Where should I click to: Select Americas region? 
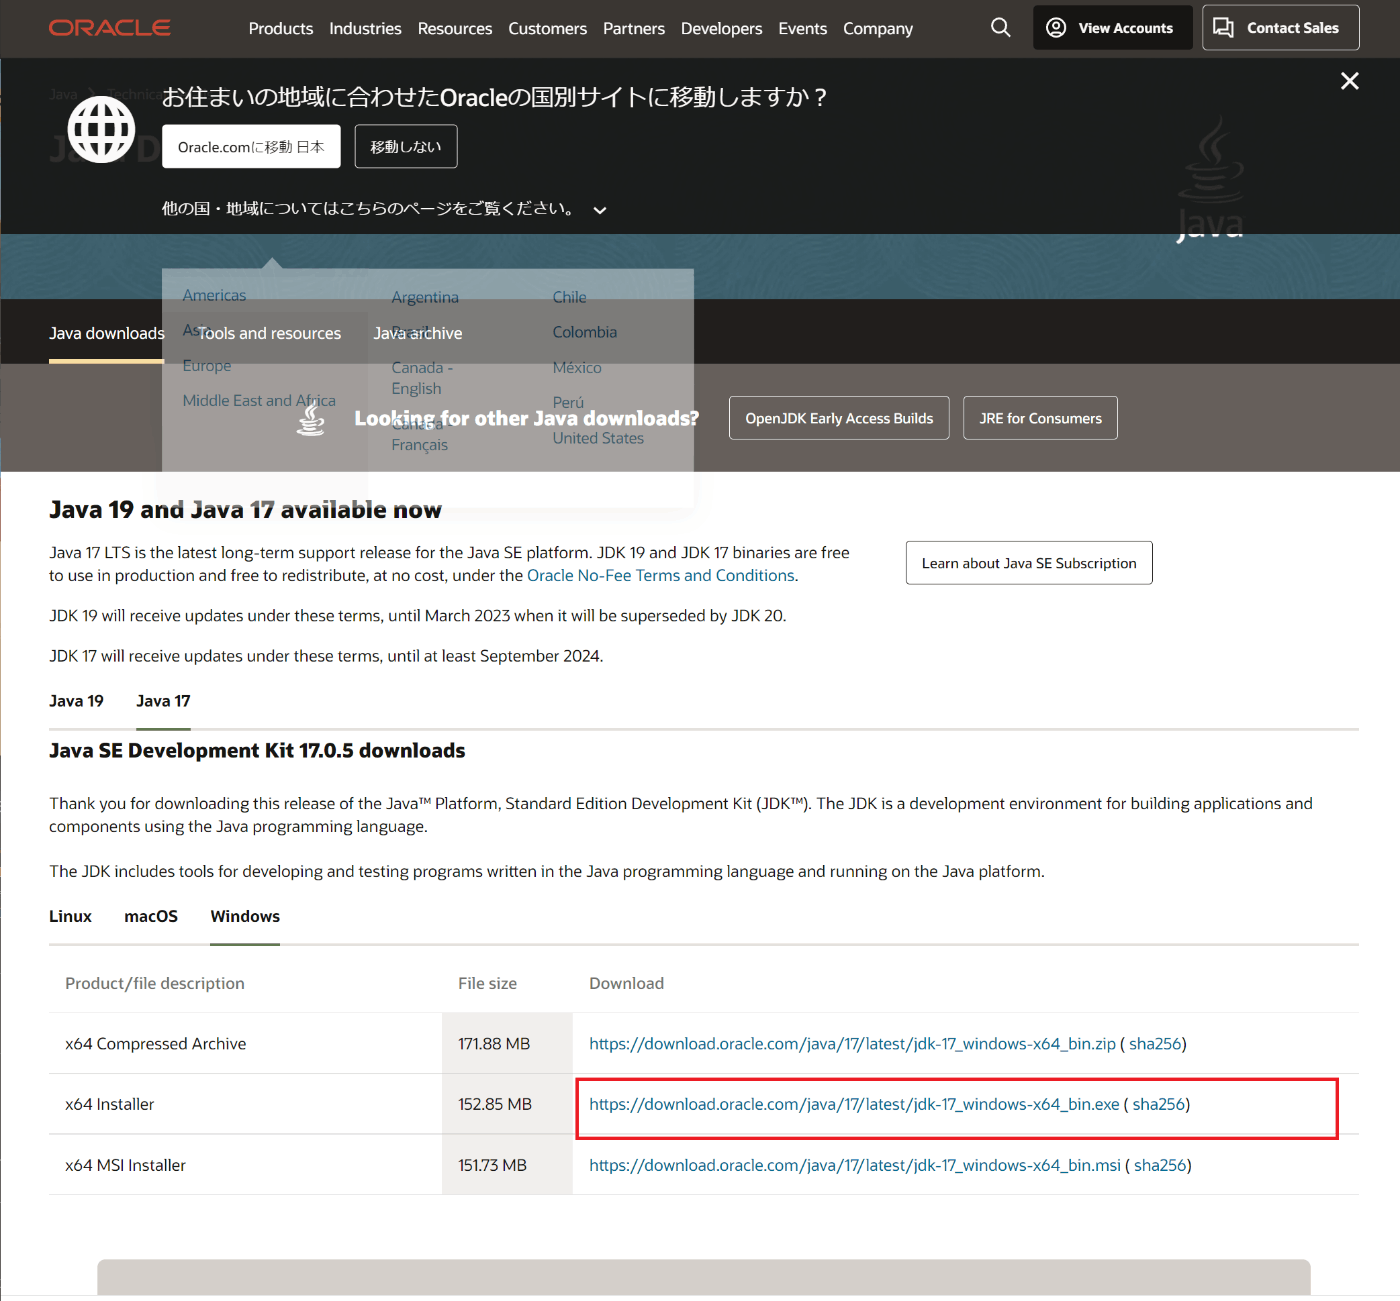click(214, 295)
